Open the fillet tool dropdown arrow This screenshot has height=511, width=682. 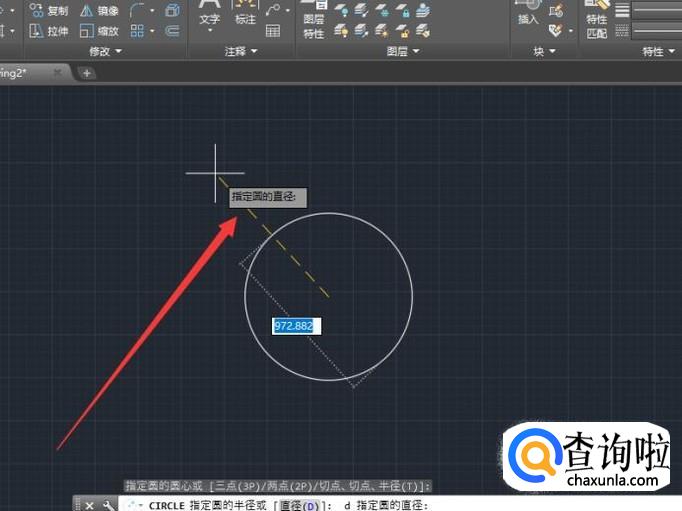pos(150,11)
